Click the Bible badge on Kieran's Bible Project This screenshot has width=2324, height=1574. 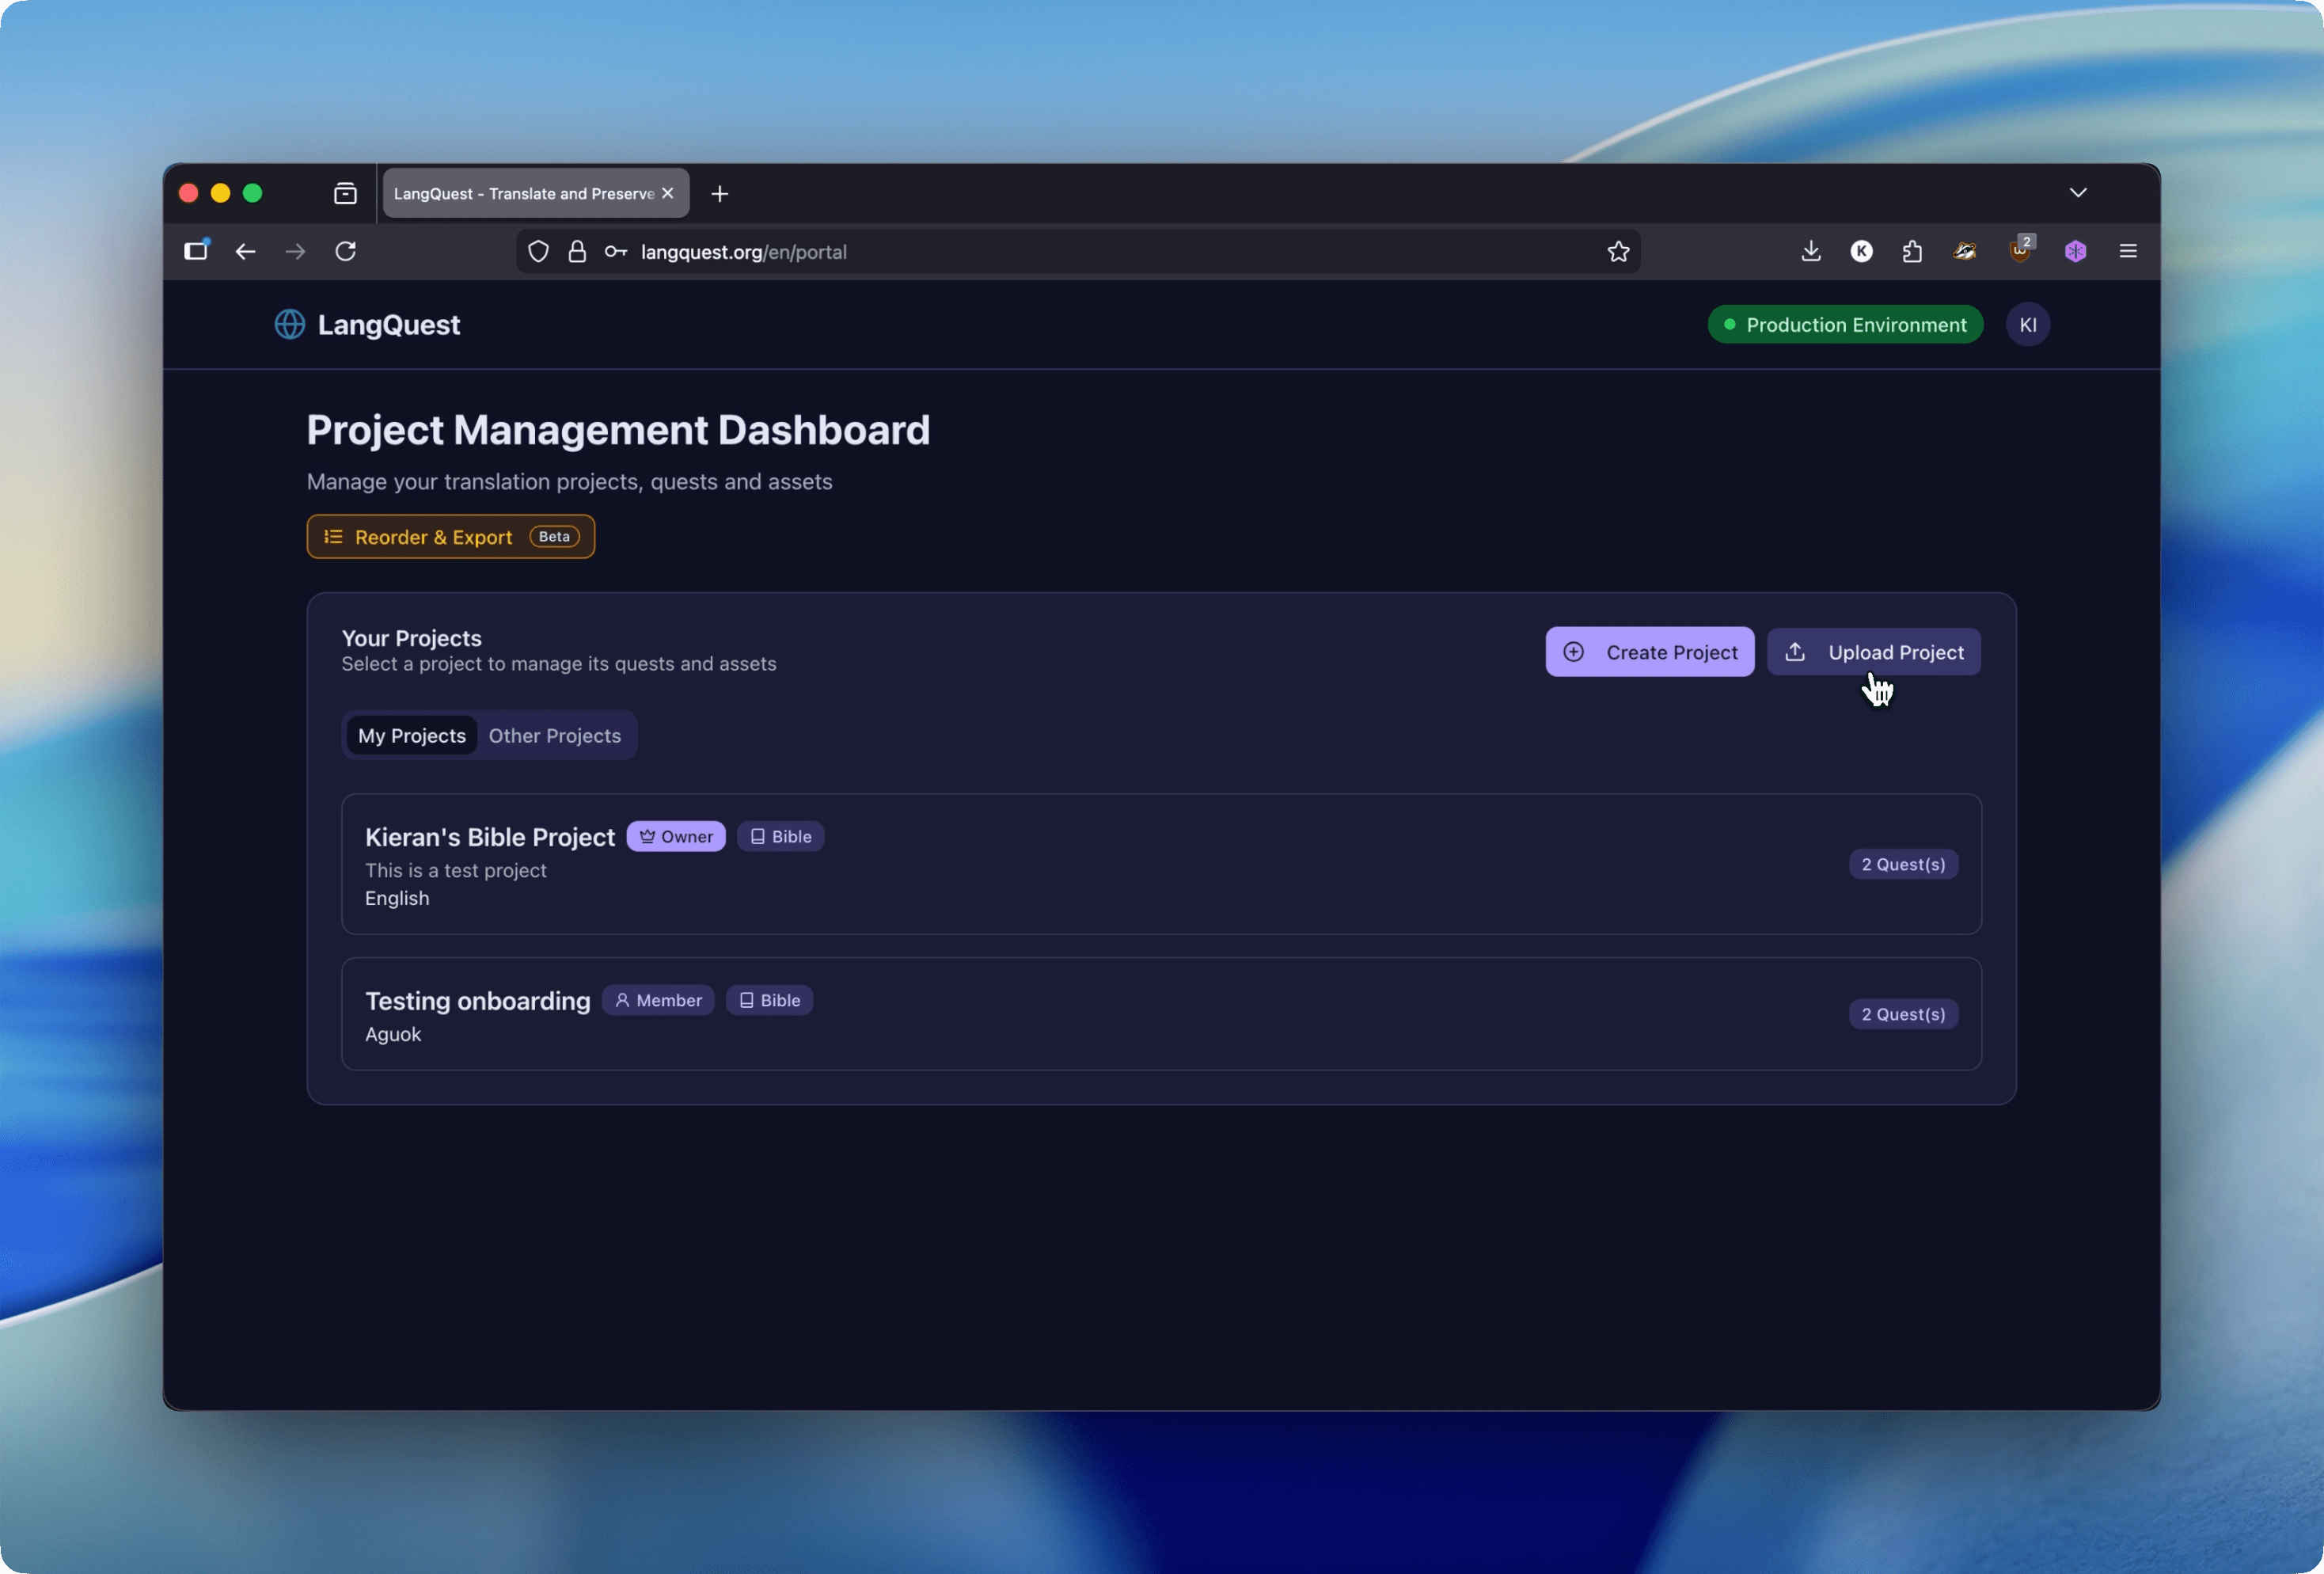[x=780, y=837]
